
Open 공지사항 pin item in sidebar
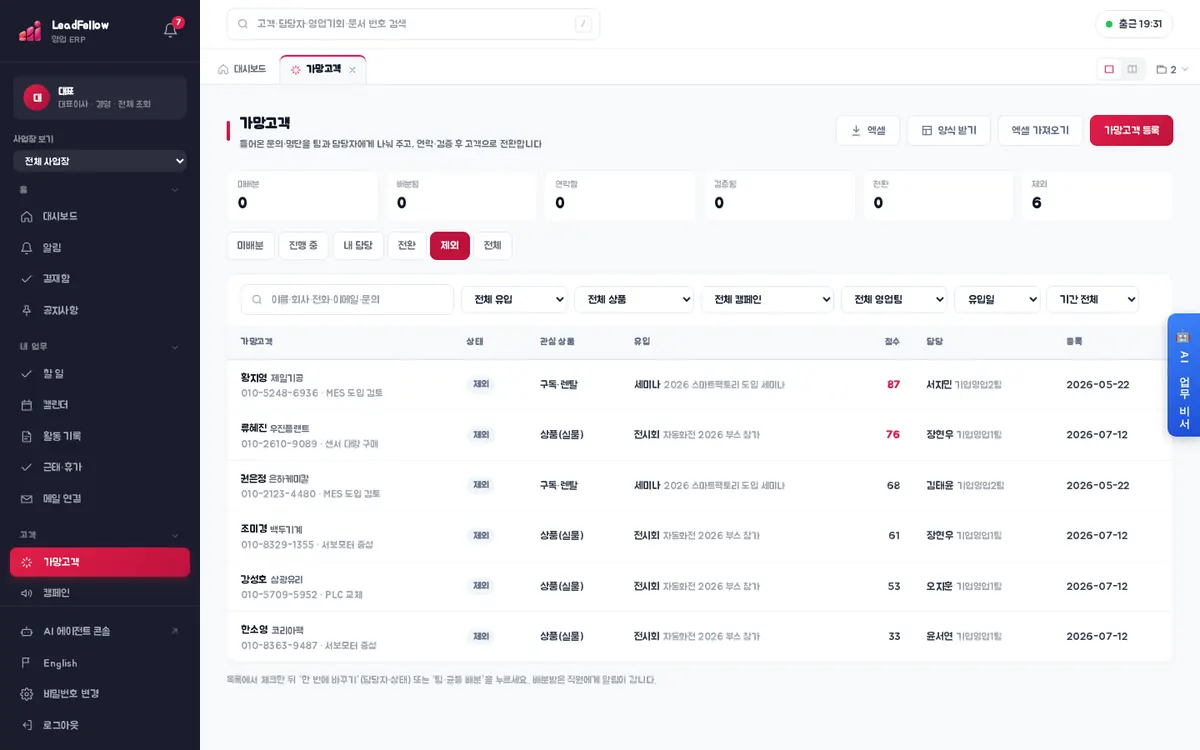[x=100, y=310]
